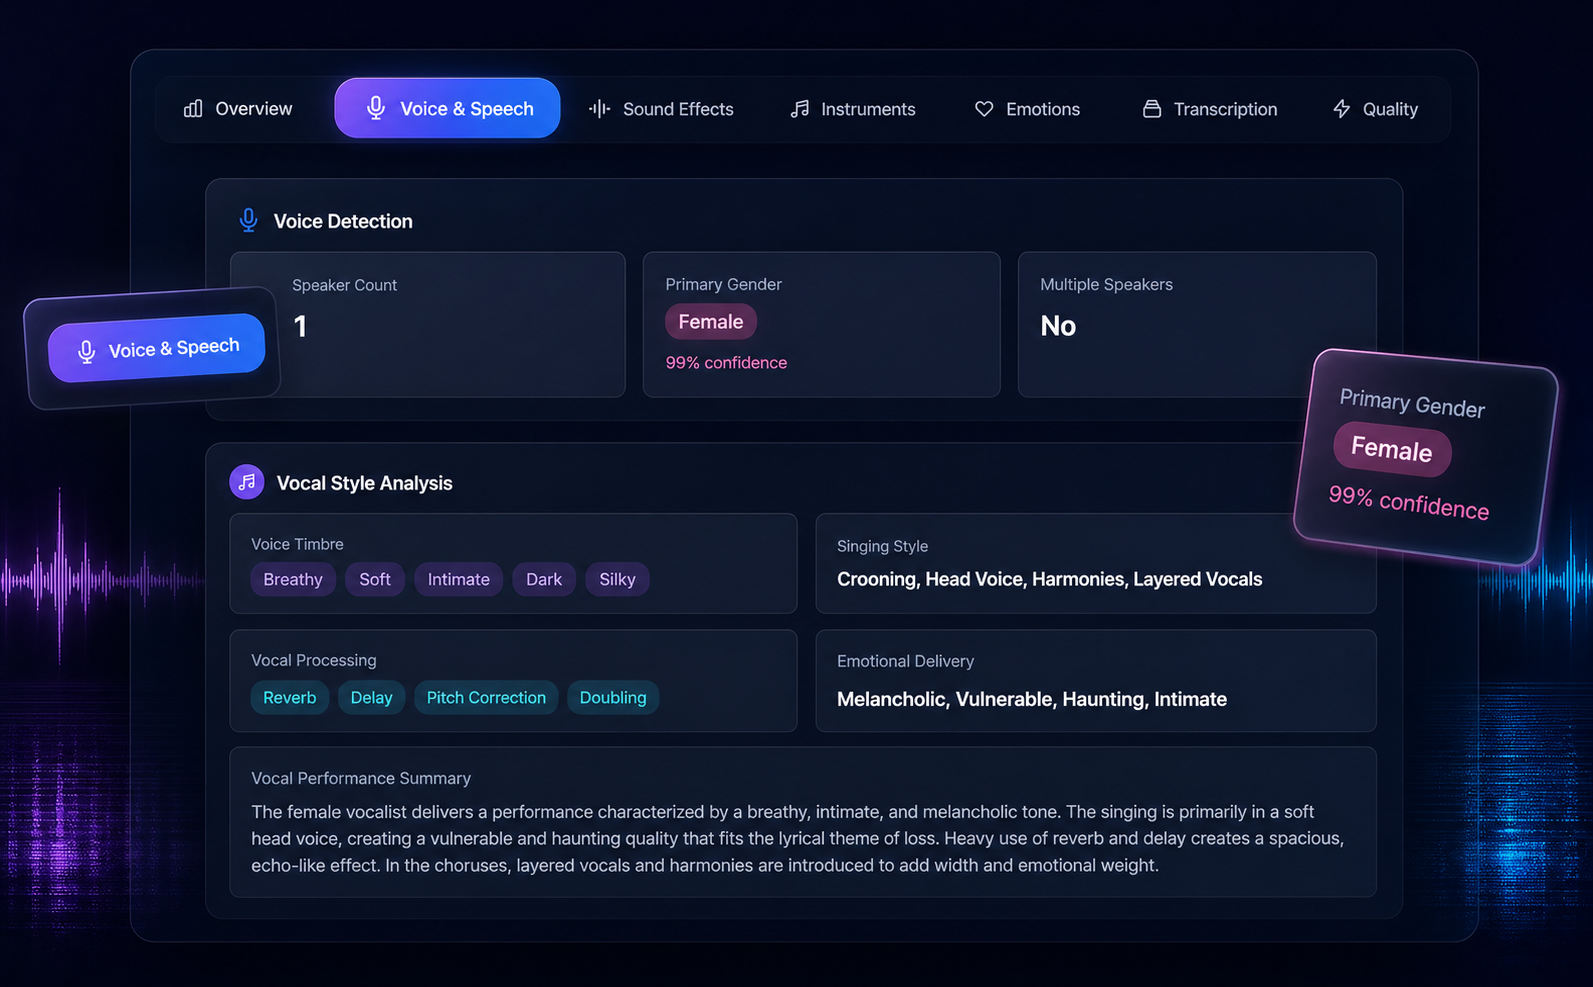Screen dimensions: 1593x987
Task: Select the Pitch Correction processing tag
Action: (486, 697)
